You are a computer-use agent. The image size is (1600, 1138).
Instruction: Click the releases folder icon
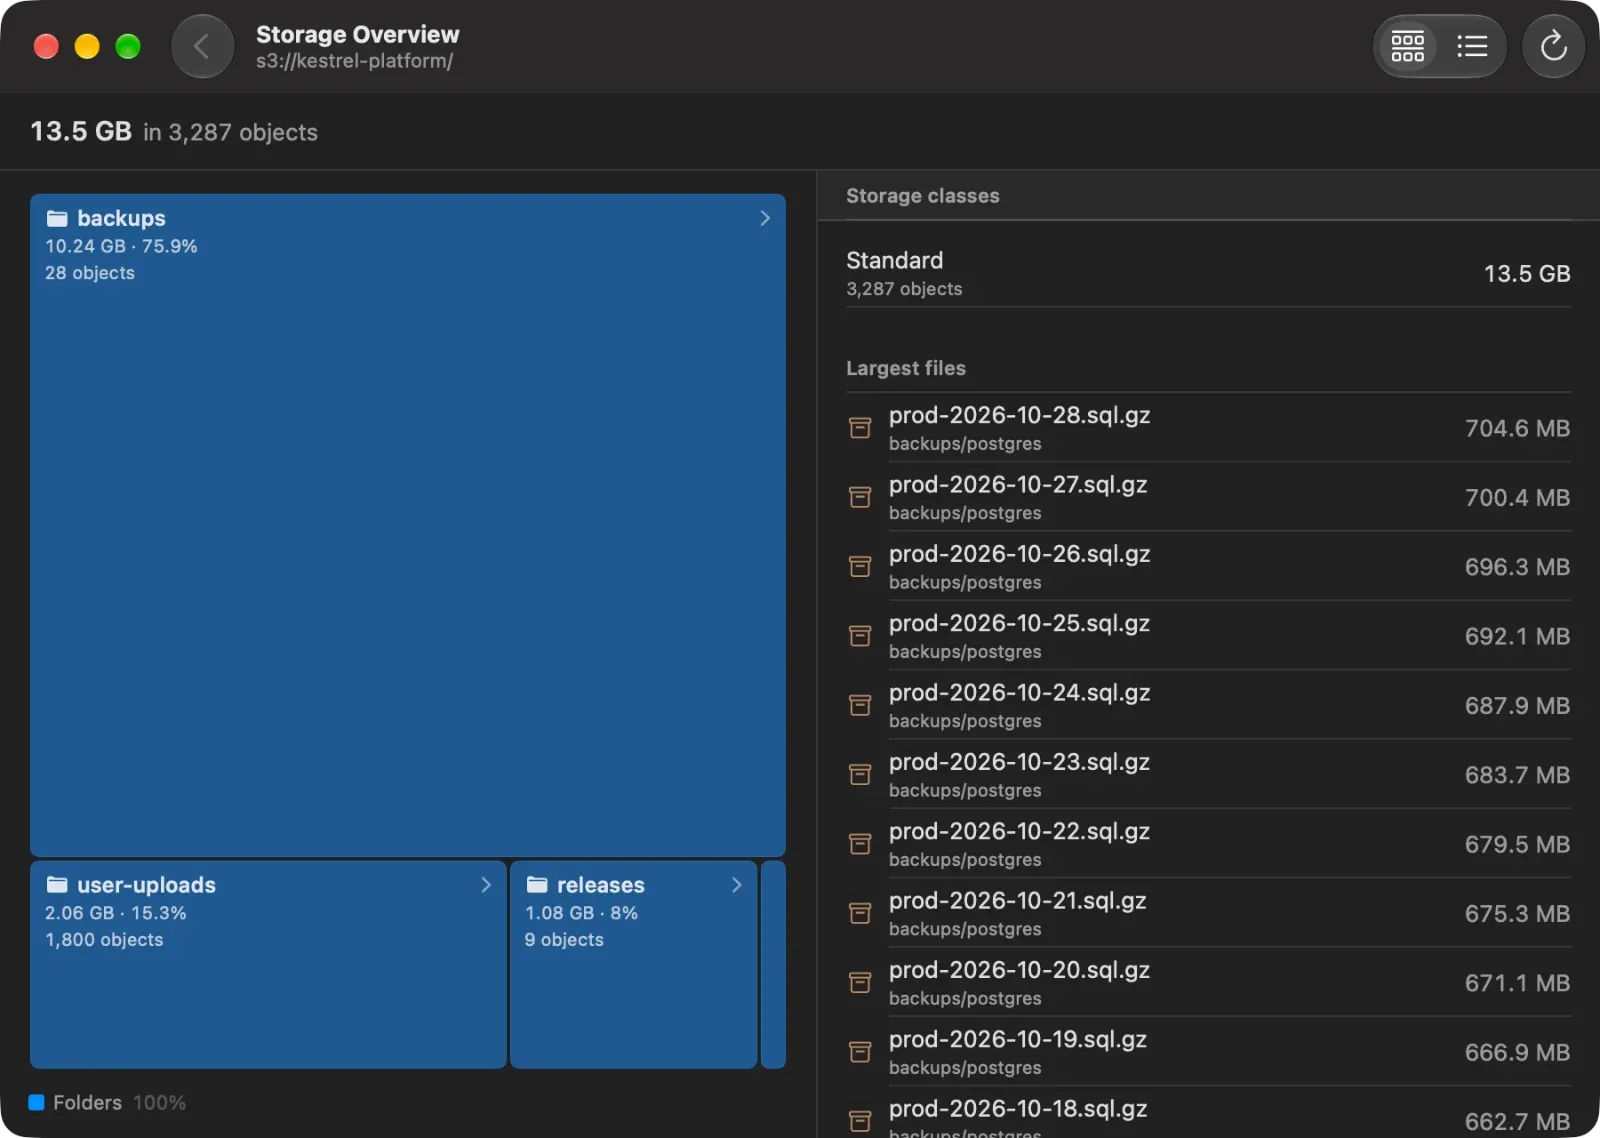(537, 885)
